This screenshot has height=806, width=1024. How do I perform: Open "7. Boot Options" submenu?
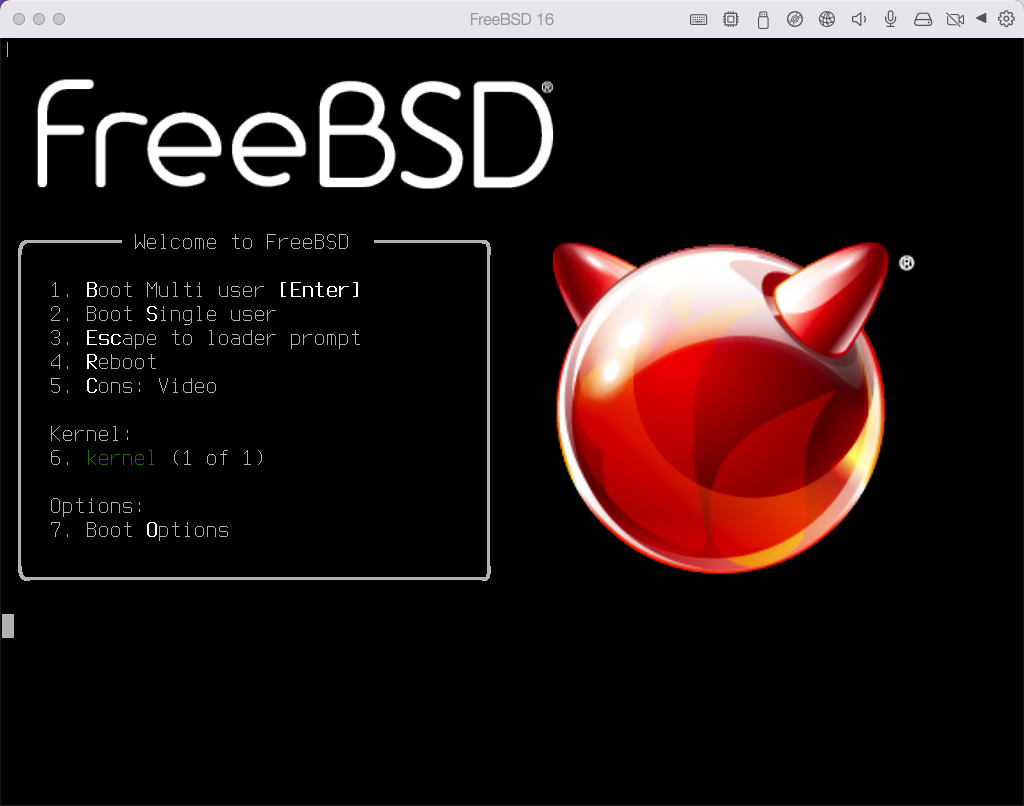coord(139,530)
